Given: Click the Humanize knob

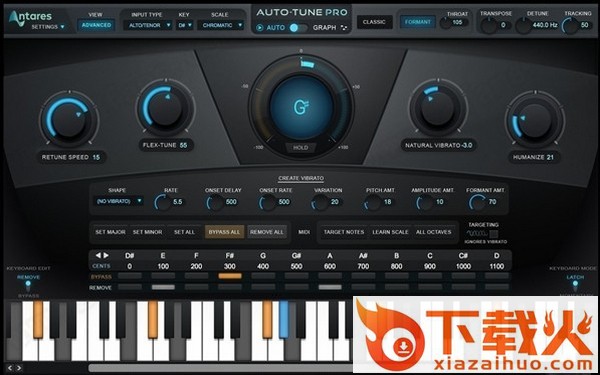Looking at the screenshot, I should [535, 120].
